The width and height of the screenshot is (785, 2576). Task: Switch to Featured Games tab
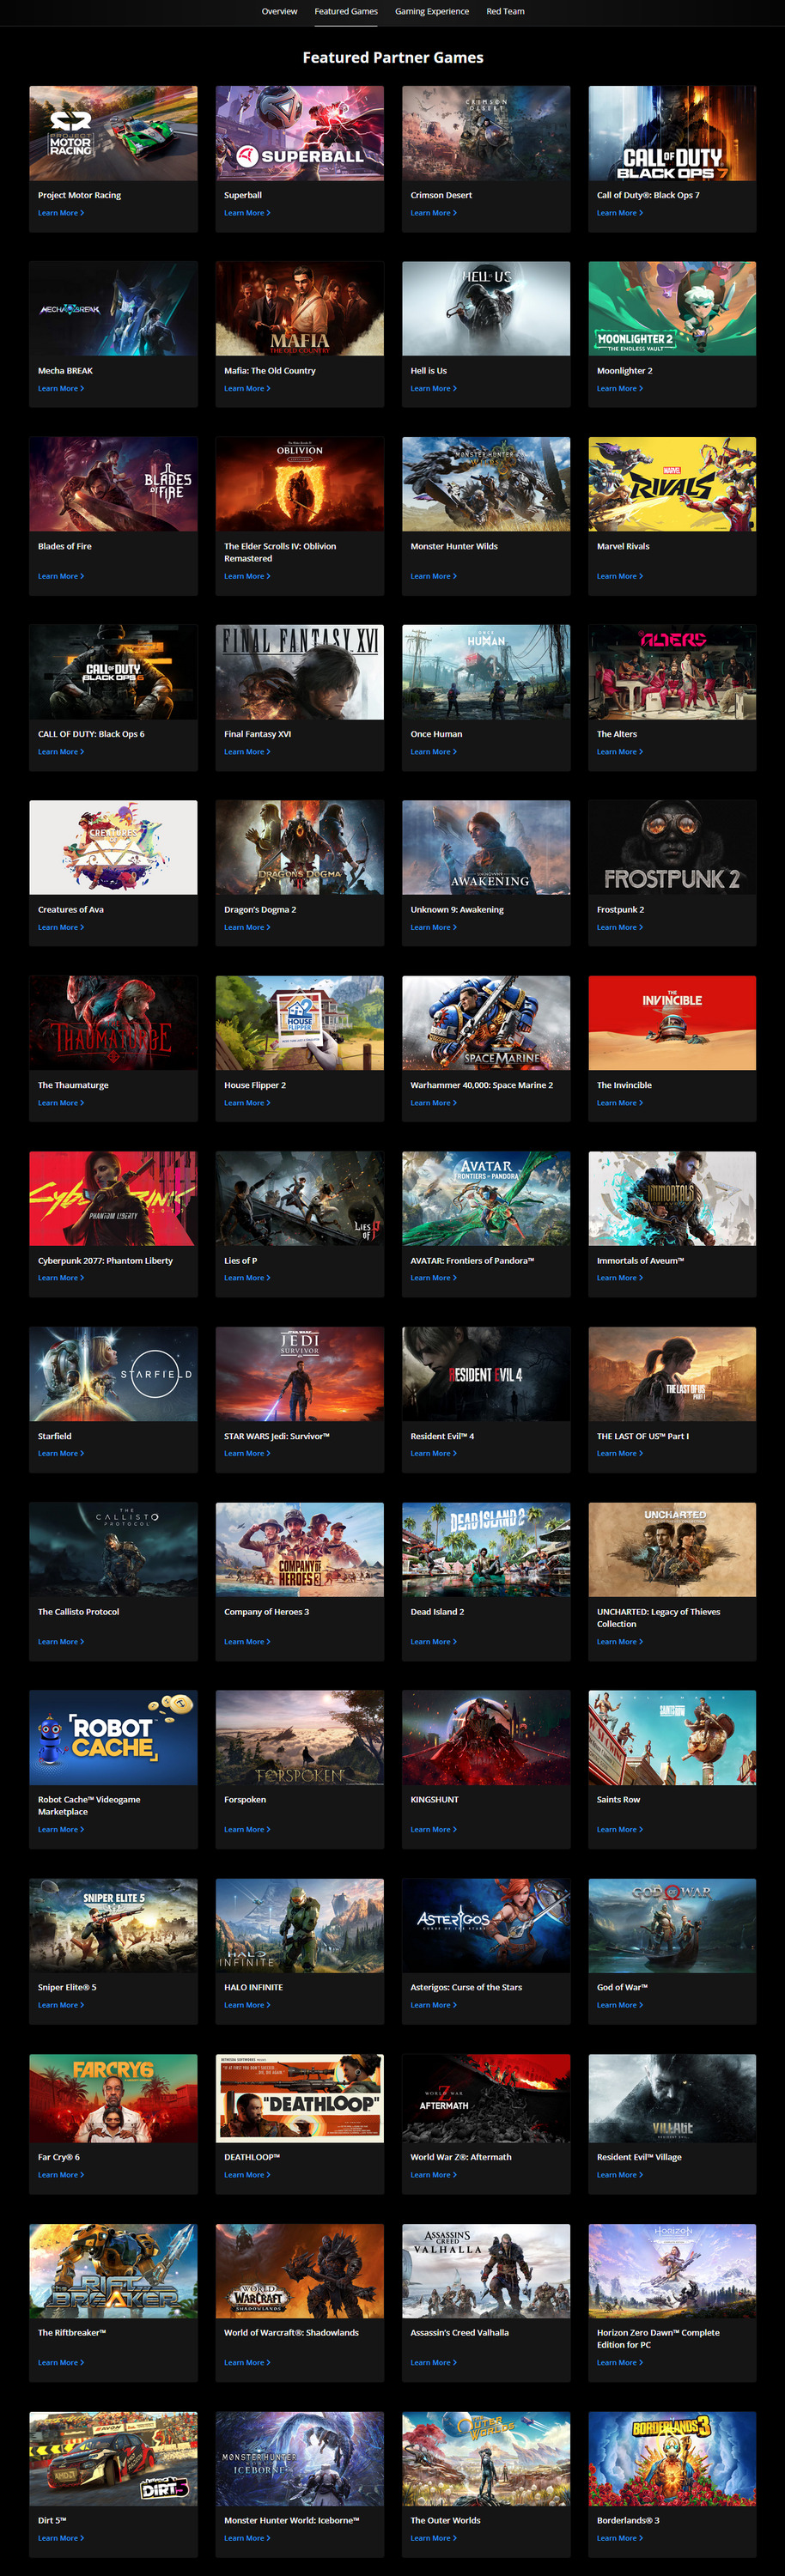346,12
